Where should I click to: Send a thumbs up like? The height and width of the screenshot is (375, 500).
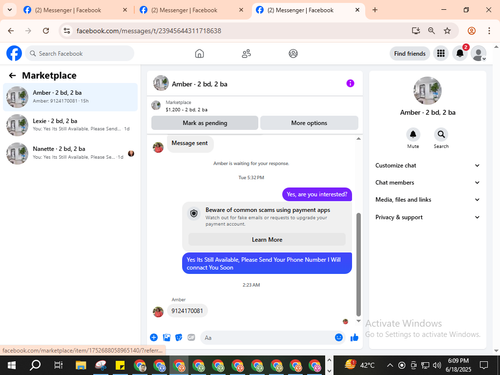(354, 337)
